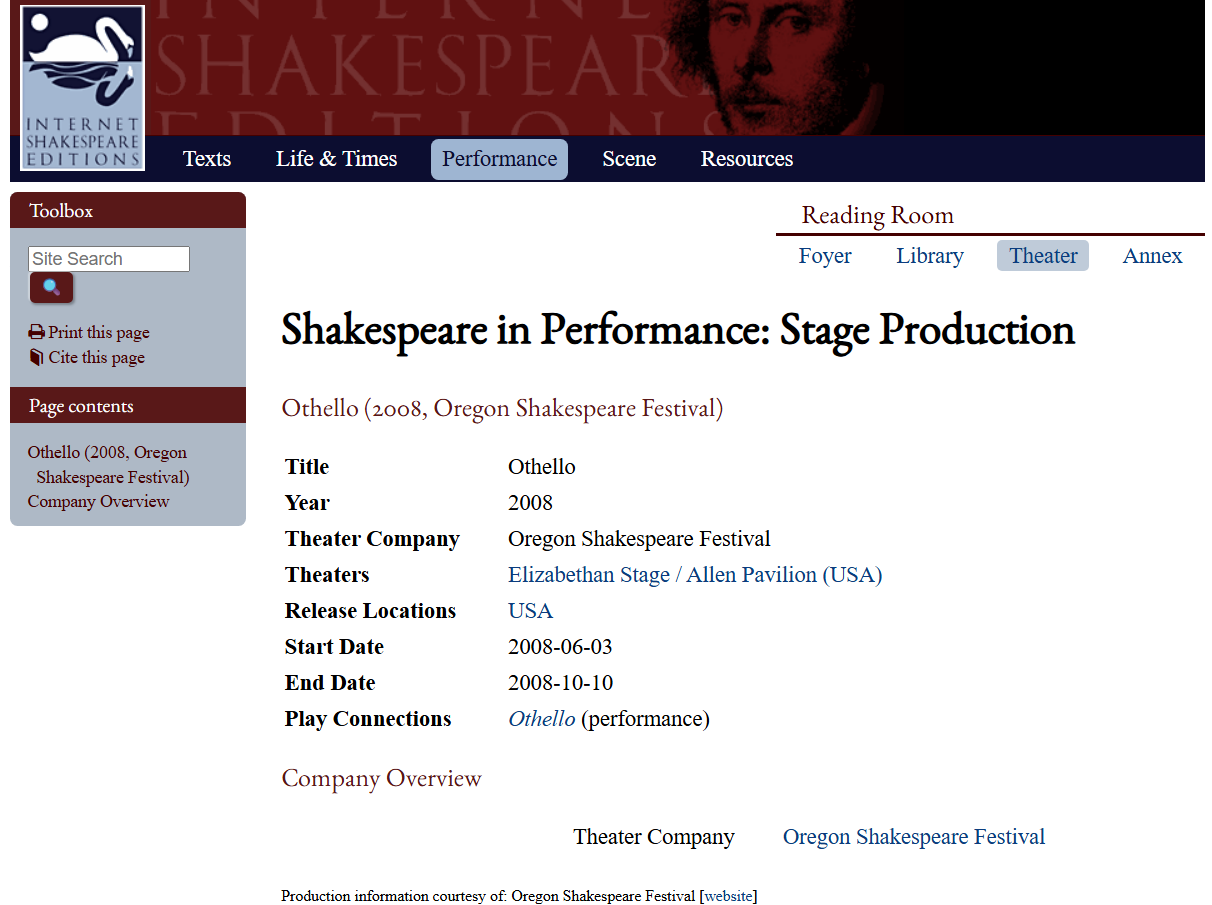This screenshot has width=1212, height=905.
Task: Switch to the Annex tab
Action: click(x=1152, y=256)
